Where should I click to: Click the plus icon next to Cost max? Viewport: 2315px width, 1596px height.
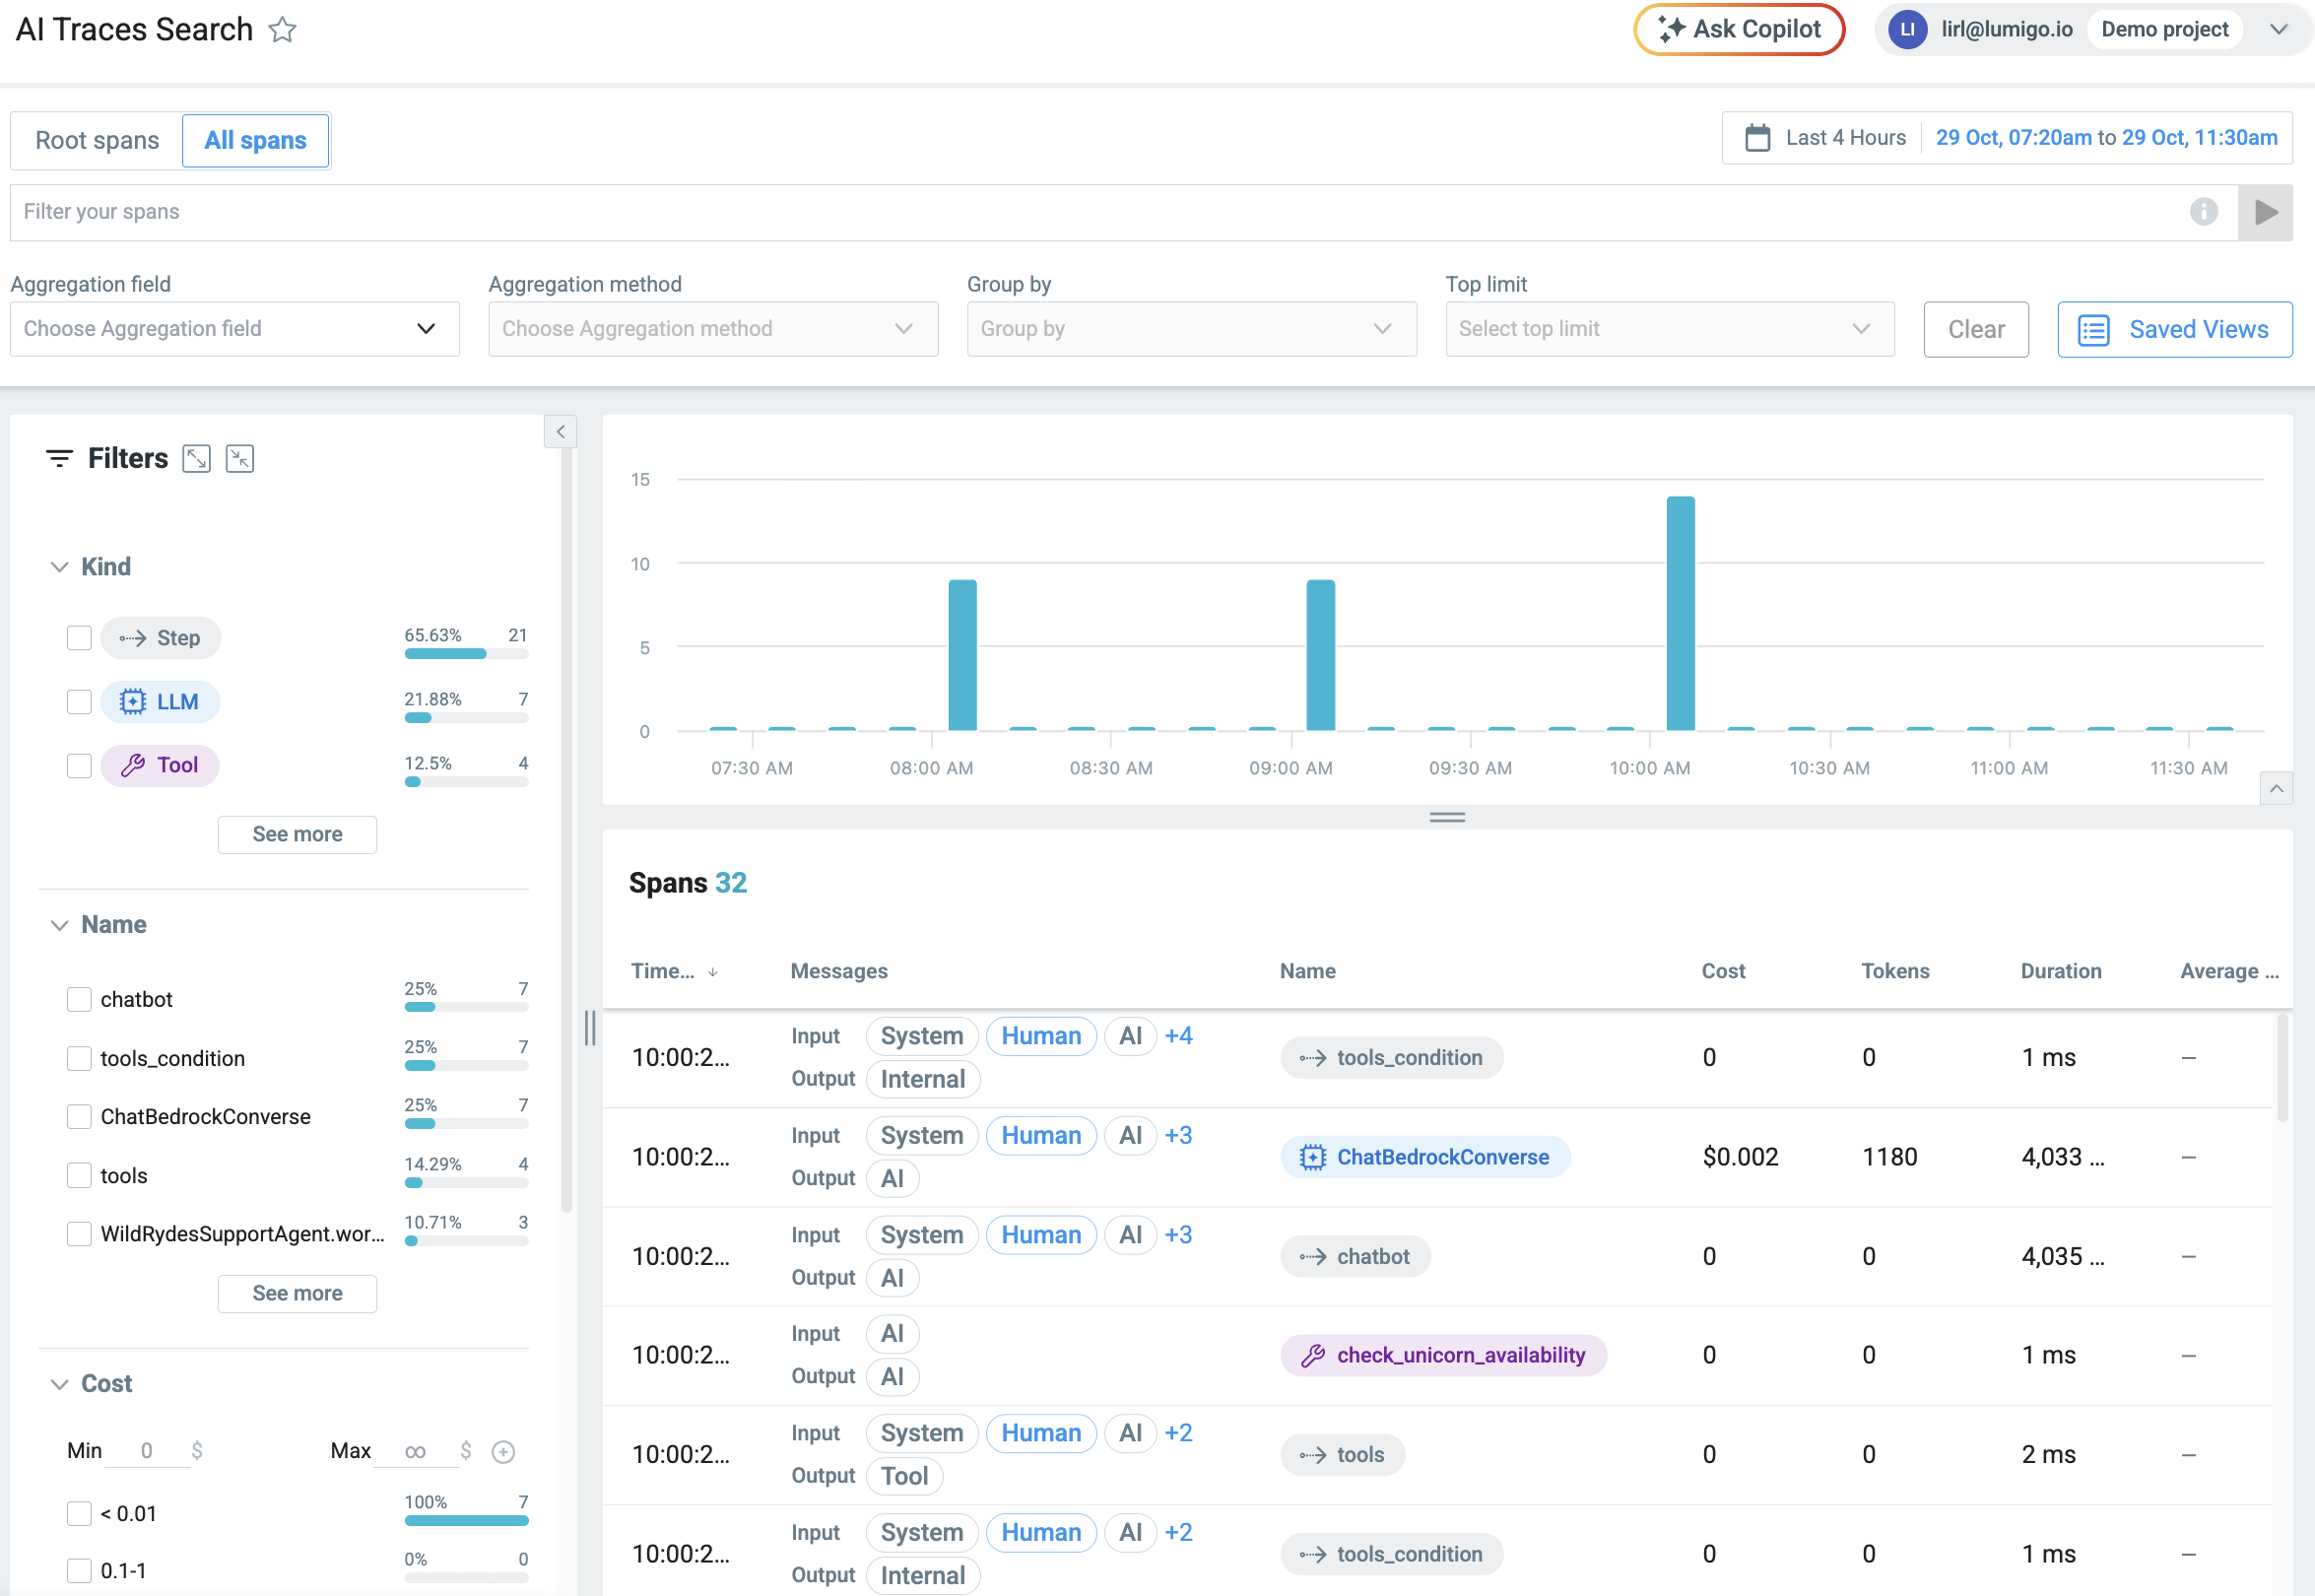[503, 1451]
